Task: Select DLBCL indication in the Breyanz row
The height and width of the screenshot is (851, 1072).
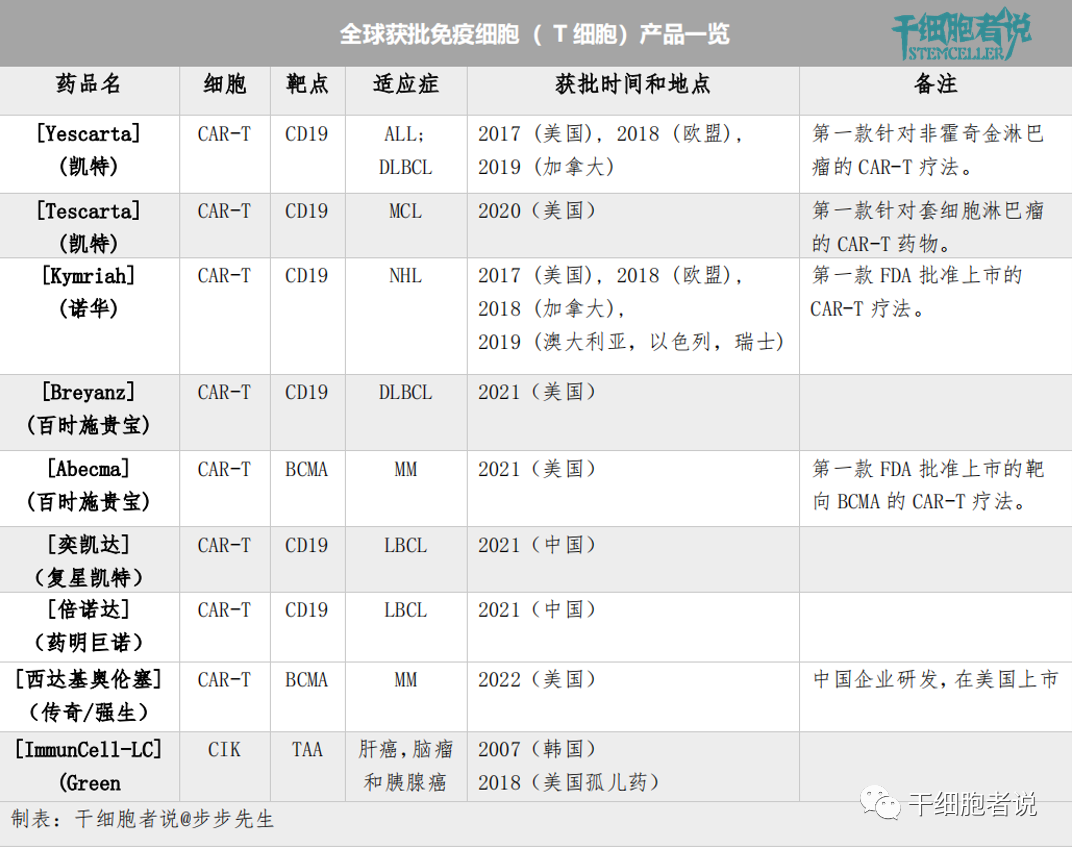Action: click(x=405, y=392)
